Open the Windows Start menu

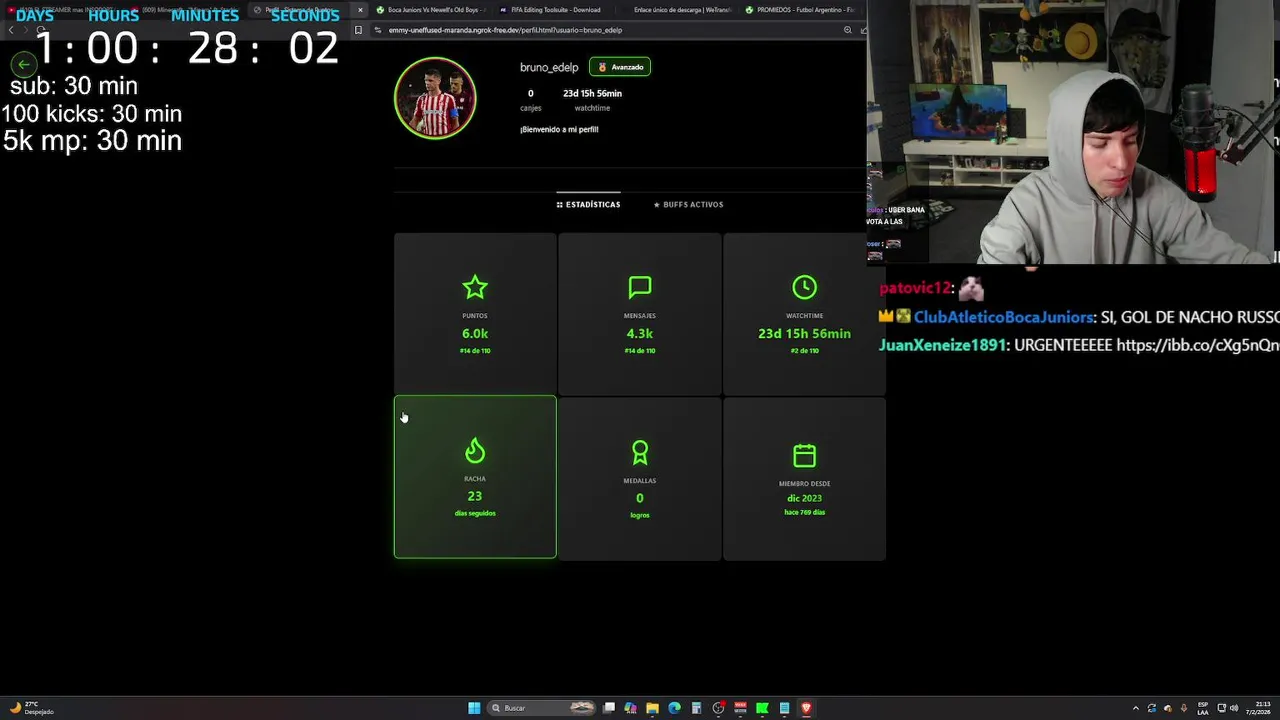click(474, 708)
